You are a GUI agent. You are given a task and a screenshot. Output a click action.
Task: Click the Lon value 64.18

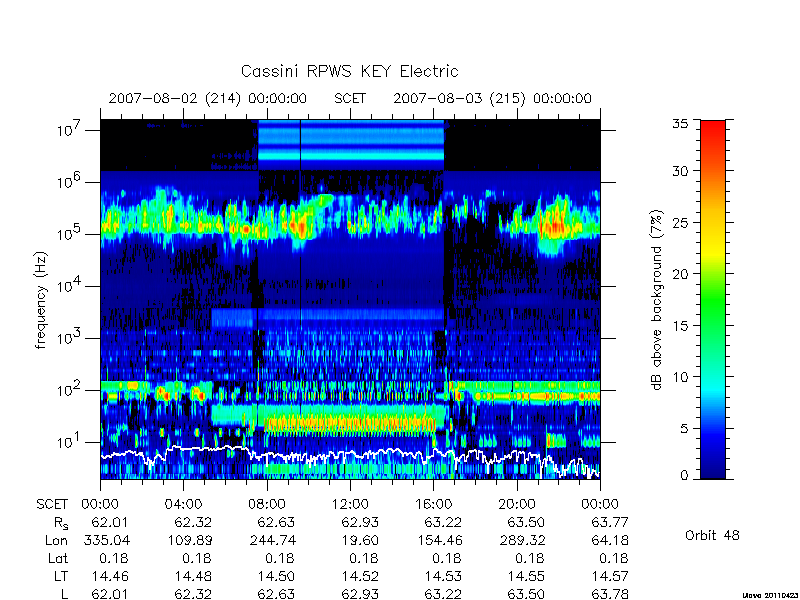pyautogui.click(x=610, y=540)
